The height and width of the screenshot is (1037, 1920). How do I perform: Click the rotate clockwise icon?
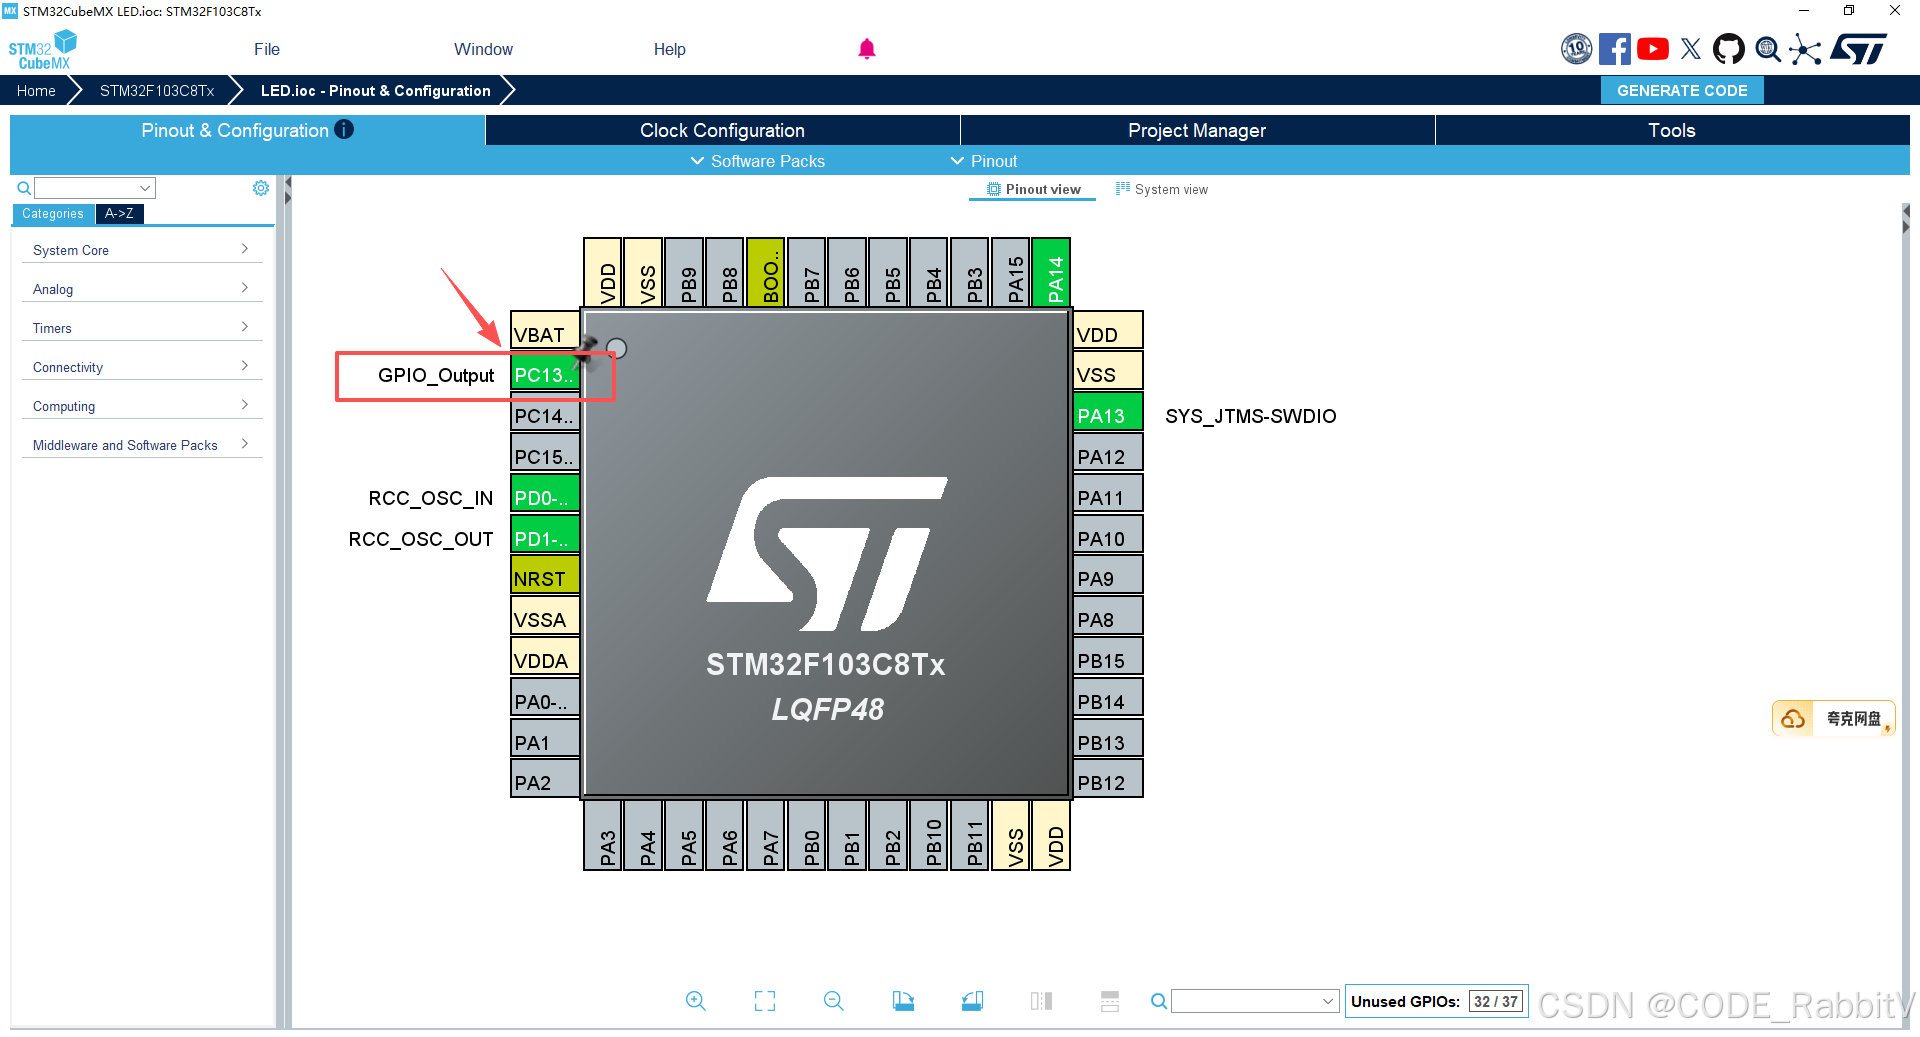click(903, 1001)
